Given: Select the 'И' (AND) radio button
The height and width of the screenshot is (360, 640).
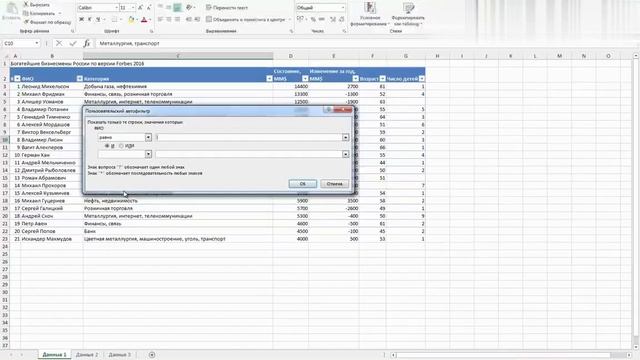Looking at the screenshot, I should (x=107, y=146).
